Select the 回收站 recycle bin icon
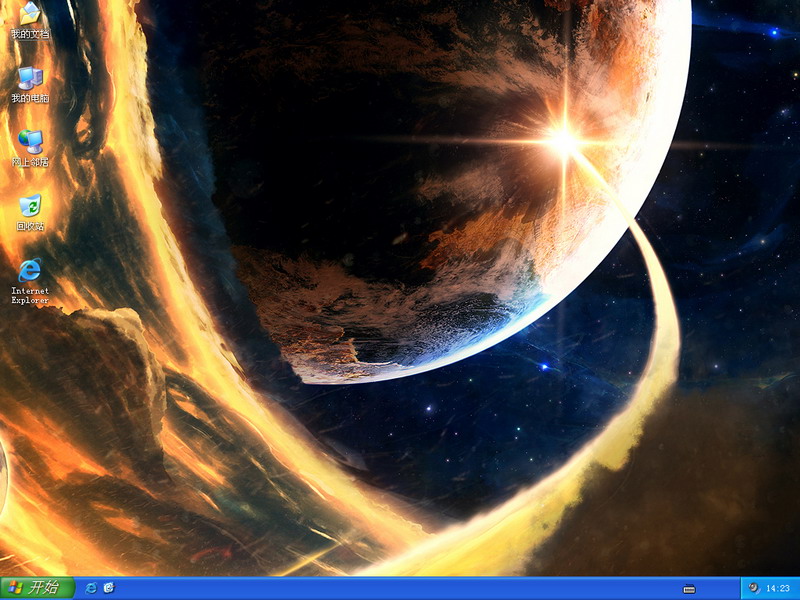 pyautogui.click(x=30, y=205)
